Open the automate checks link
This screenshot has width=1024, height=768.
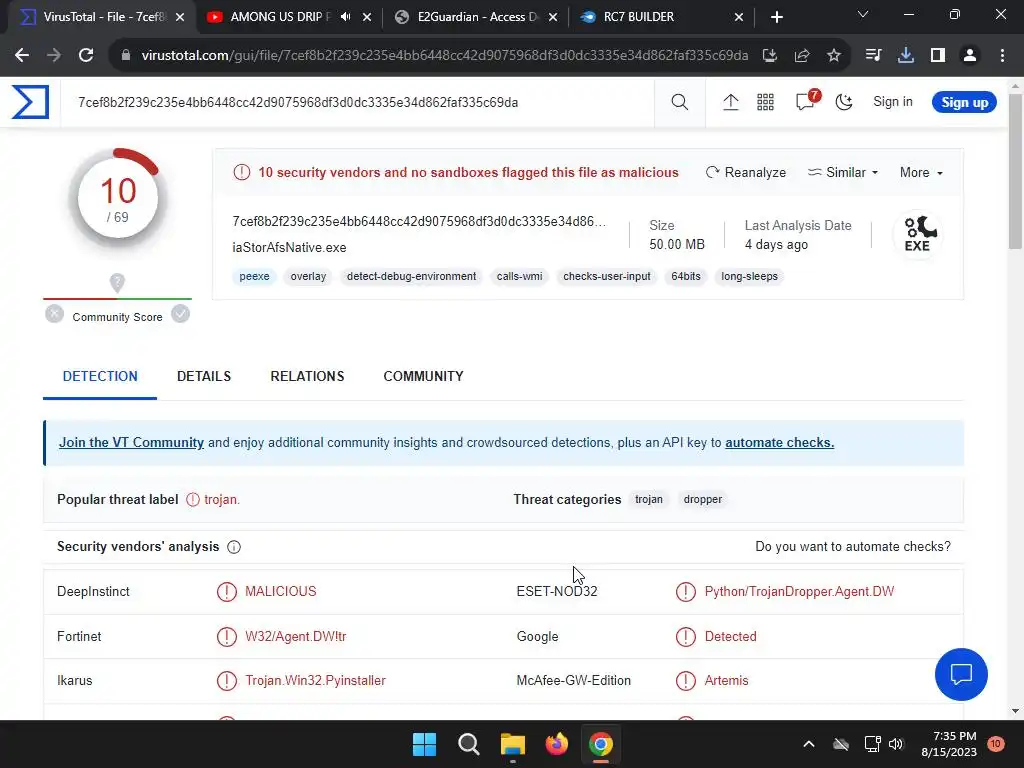(x=779, y=442)
